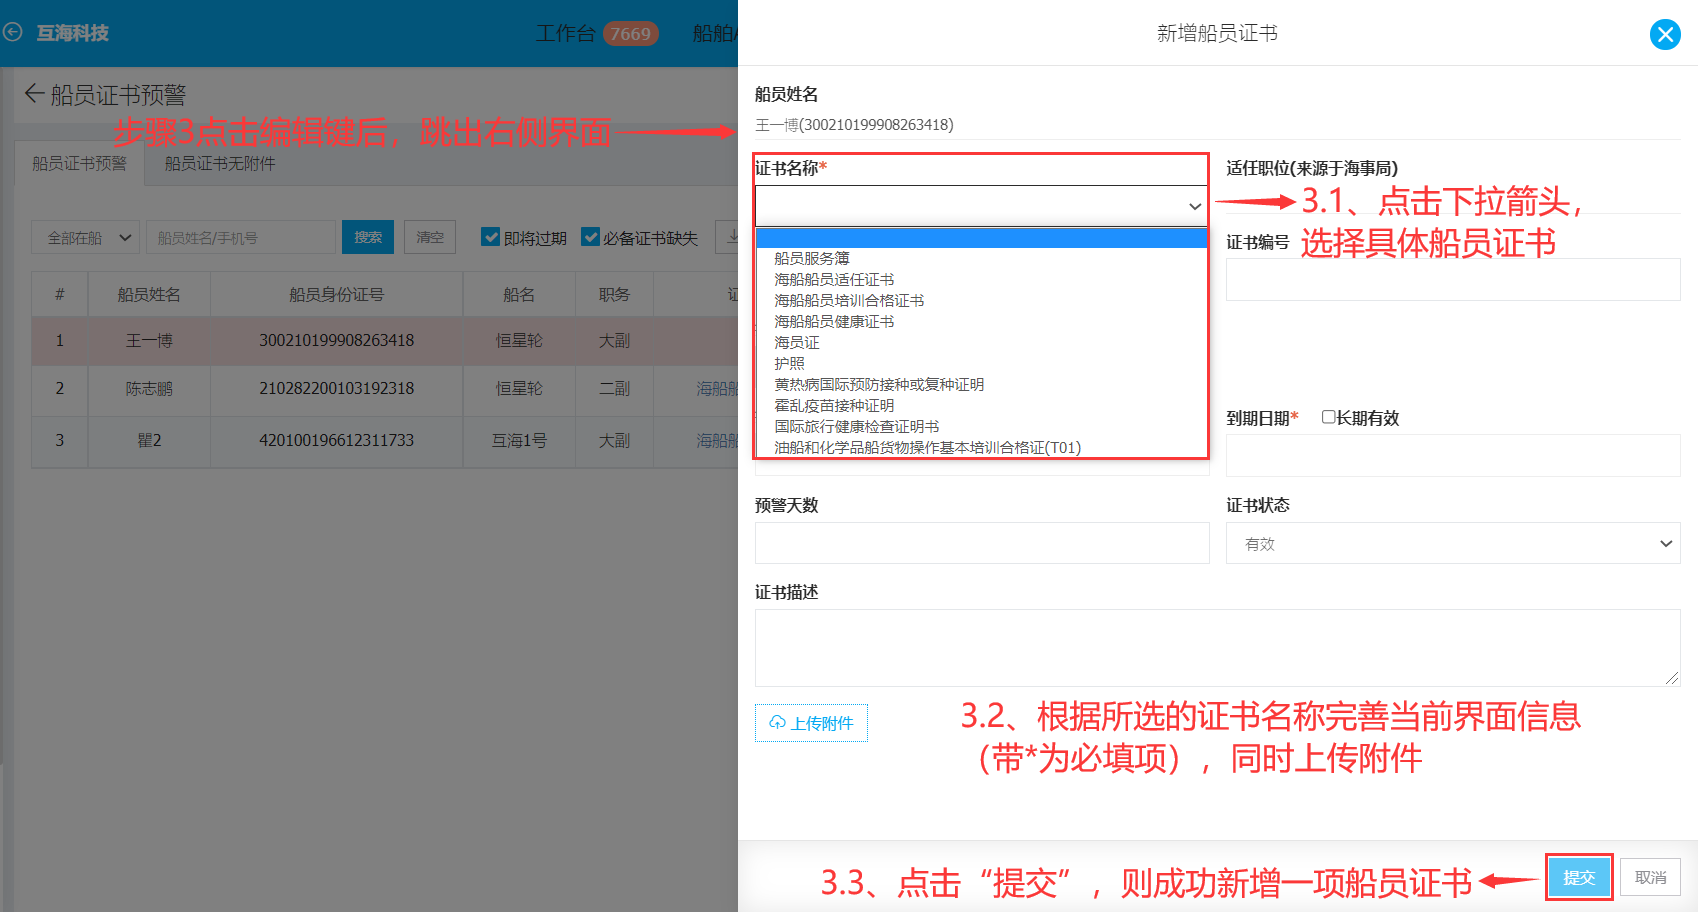Screen dimensions: 1698x912
Task: Open the 工作台 menu item
Action: pyautogui.click(x=565, y=33)
